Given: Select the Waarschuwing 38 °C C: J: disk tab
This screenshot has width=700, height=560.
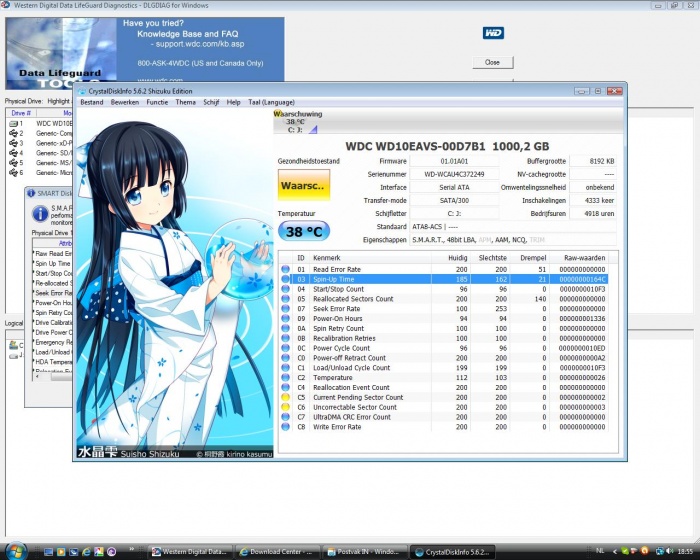Looking at the screenshot, I should tap(297, 121).
